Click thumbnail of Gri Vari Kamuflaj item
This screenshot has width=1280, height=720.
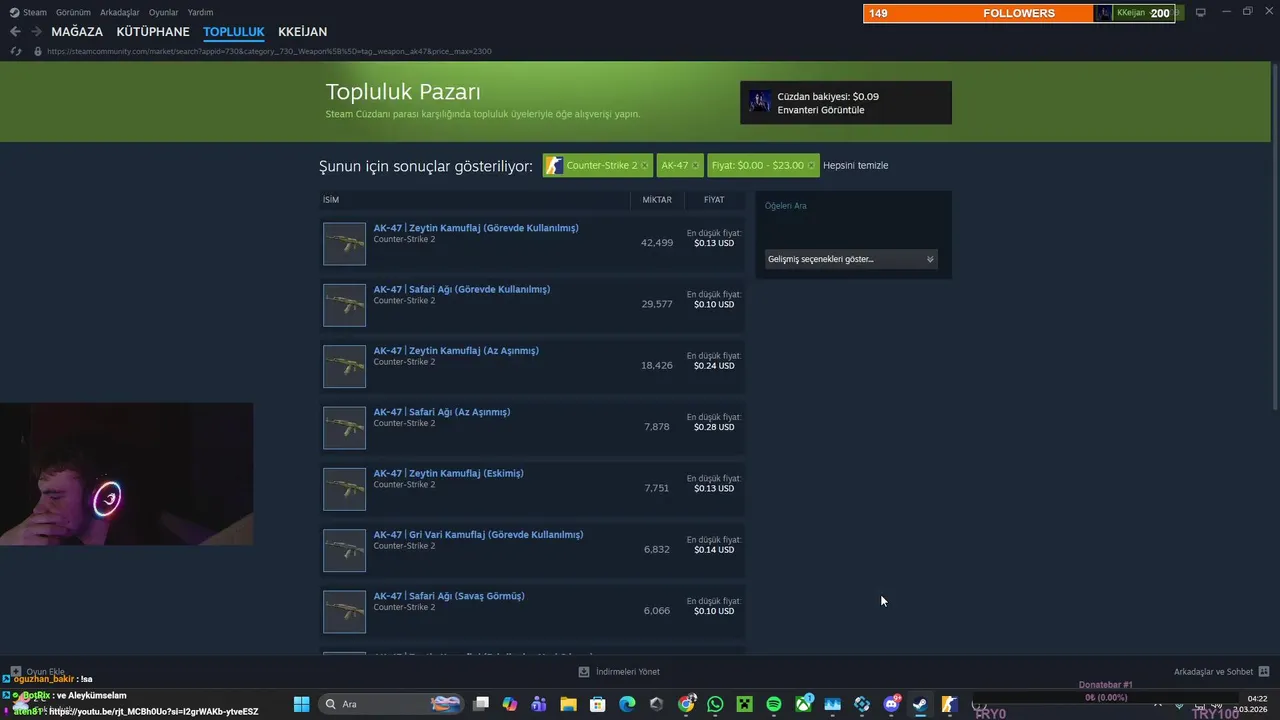(x=344, y=551)
